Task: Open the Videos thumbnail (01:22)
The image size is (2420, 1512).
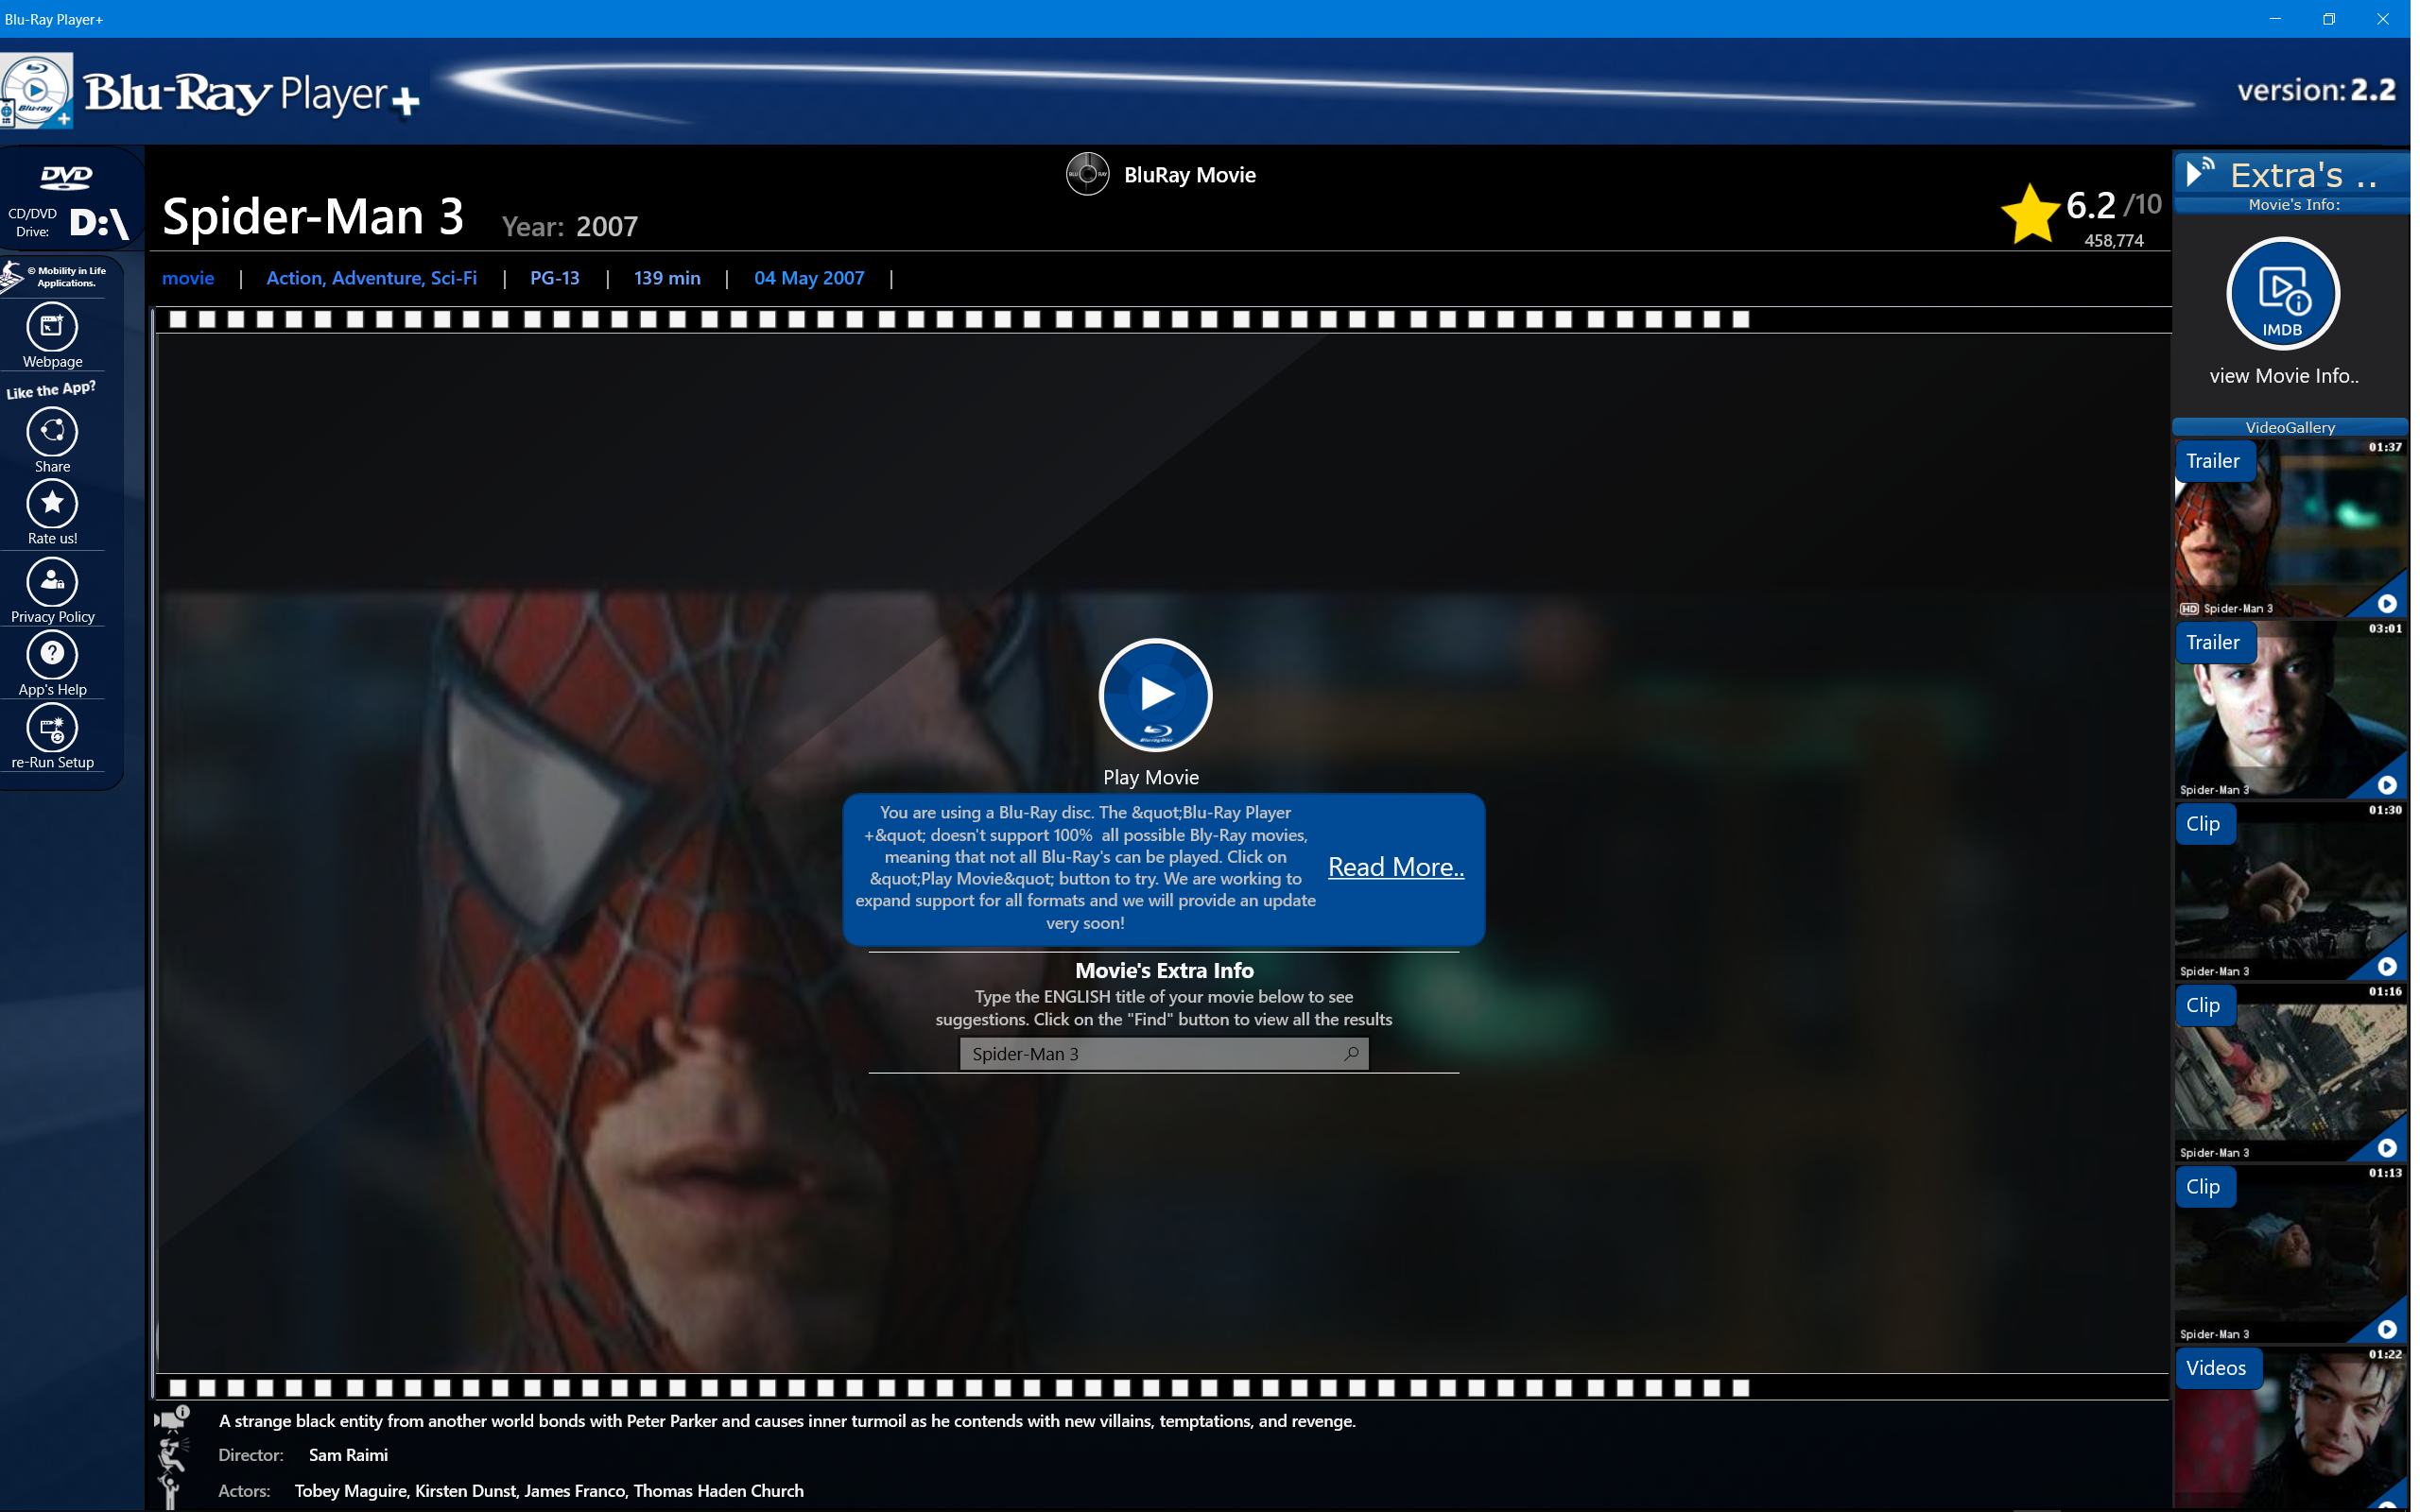Action: pos(2290,1430)
